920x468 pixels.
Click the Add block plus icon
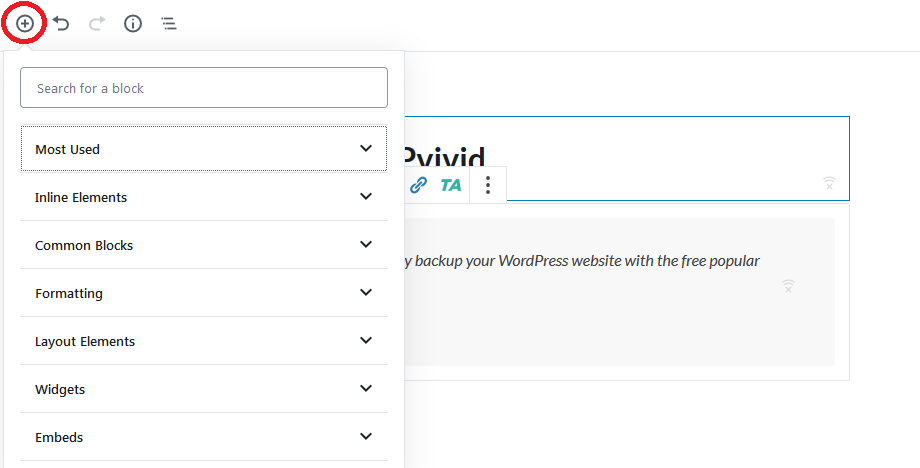[x=25, y=23]
